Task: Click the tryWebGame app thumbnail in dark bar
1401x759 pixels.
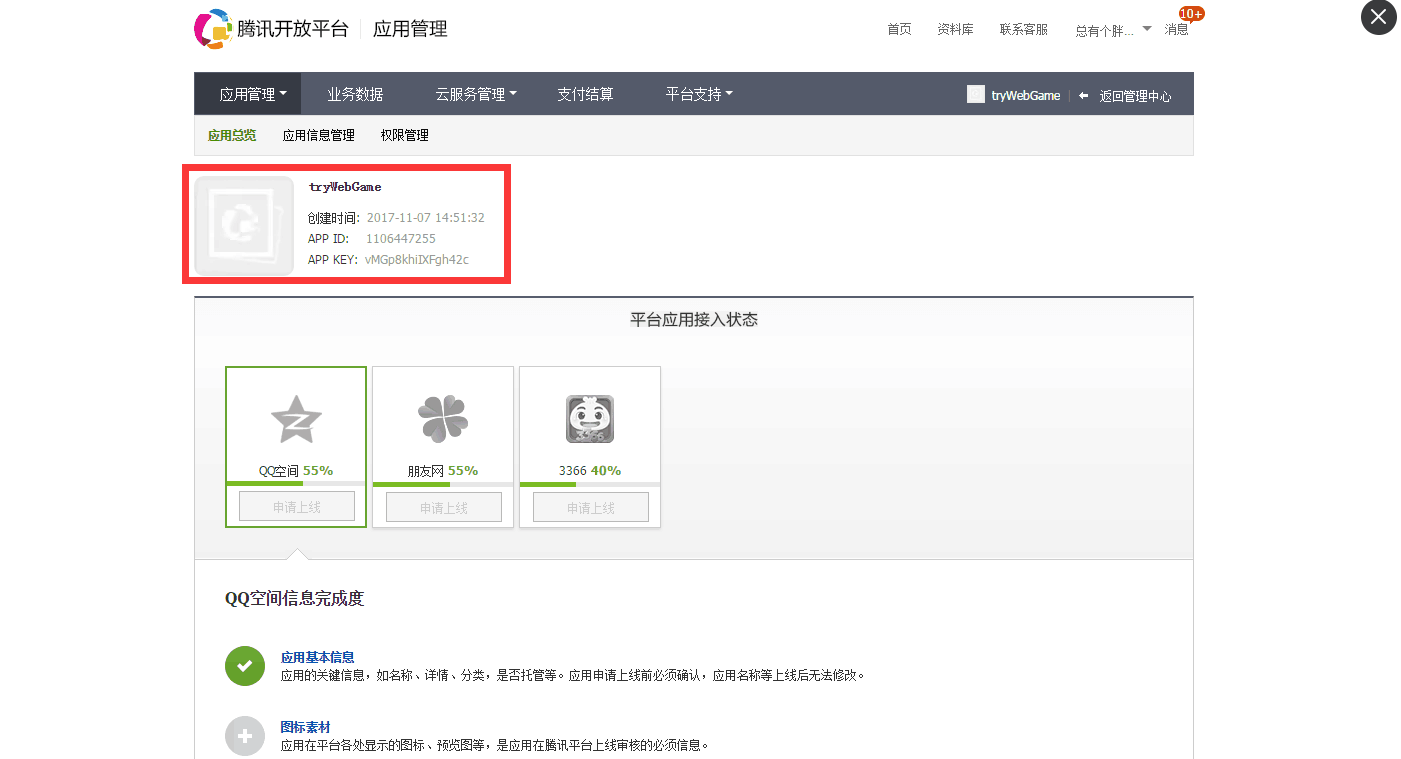Action: pos(976,94)
